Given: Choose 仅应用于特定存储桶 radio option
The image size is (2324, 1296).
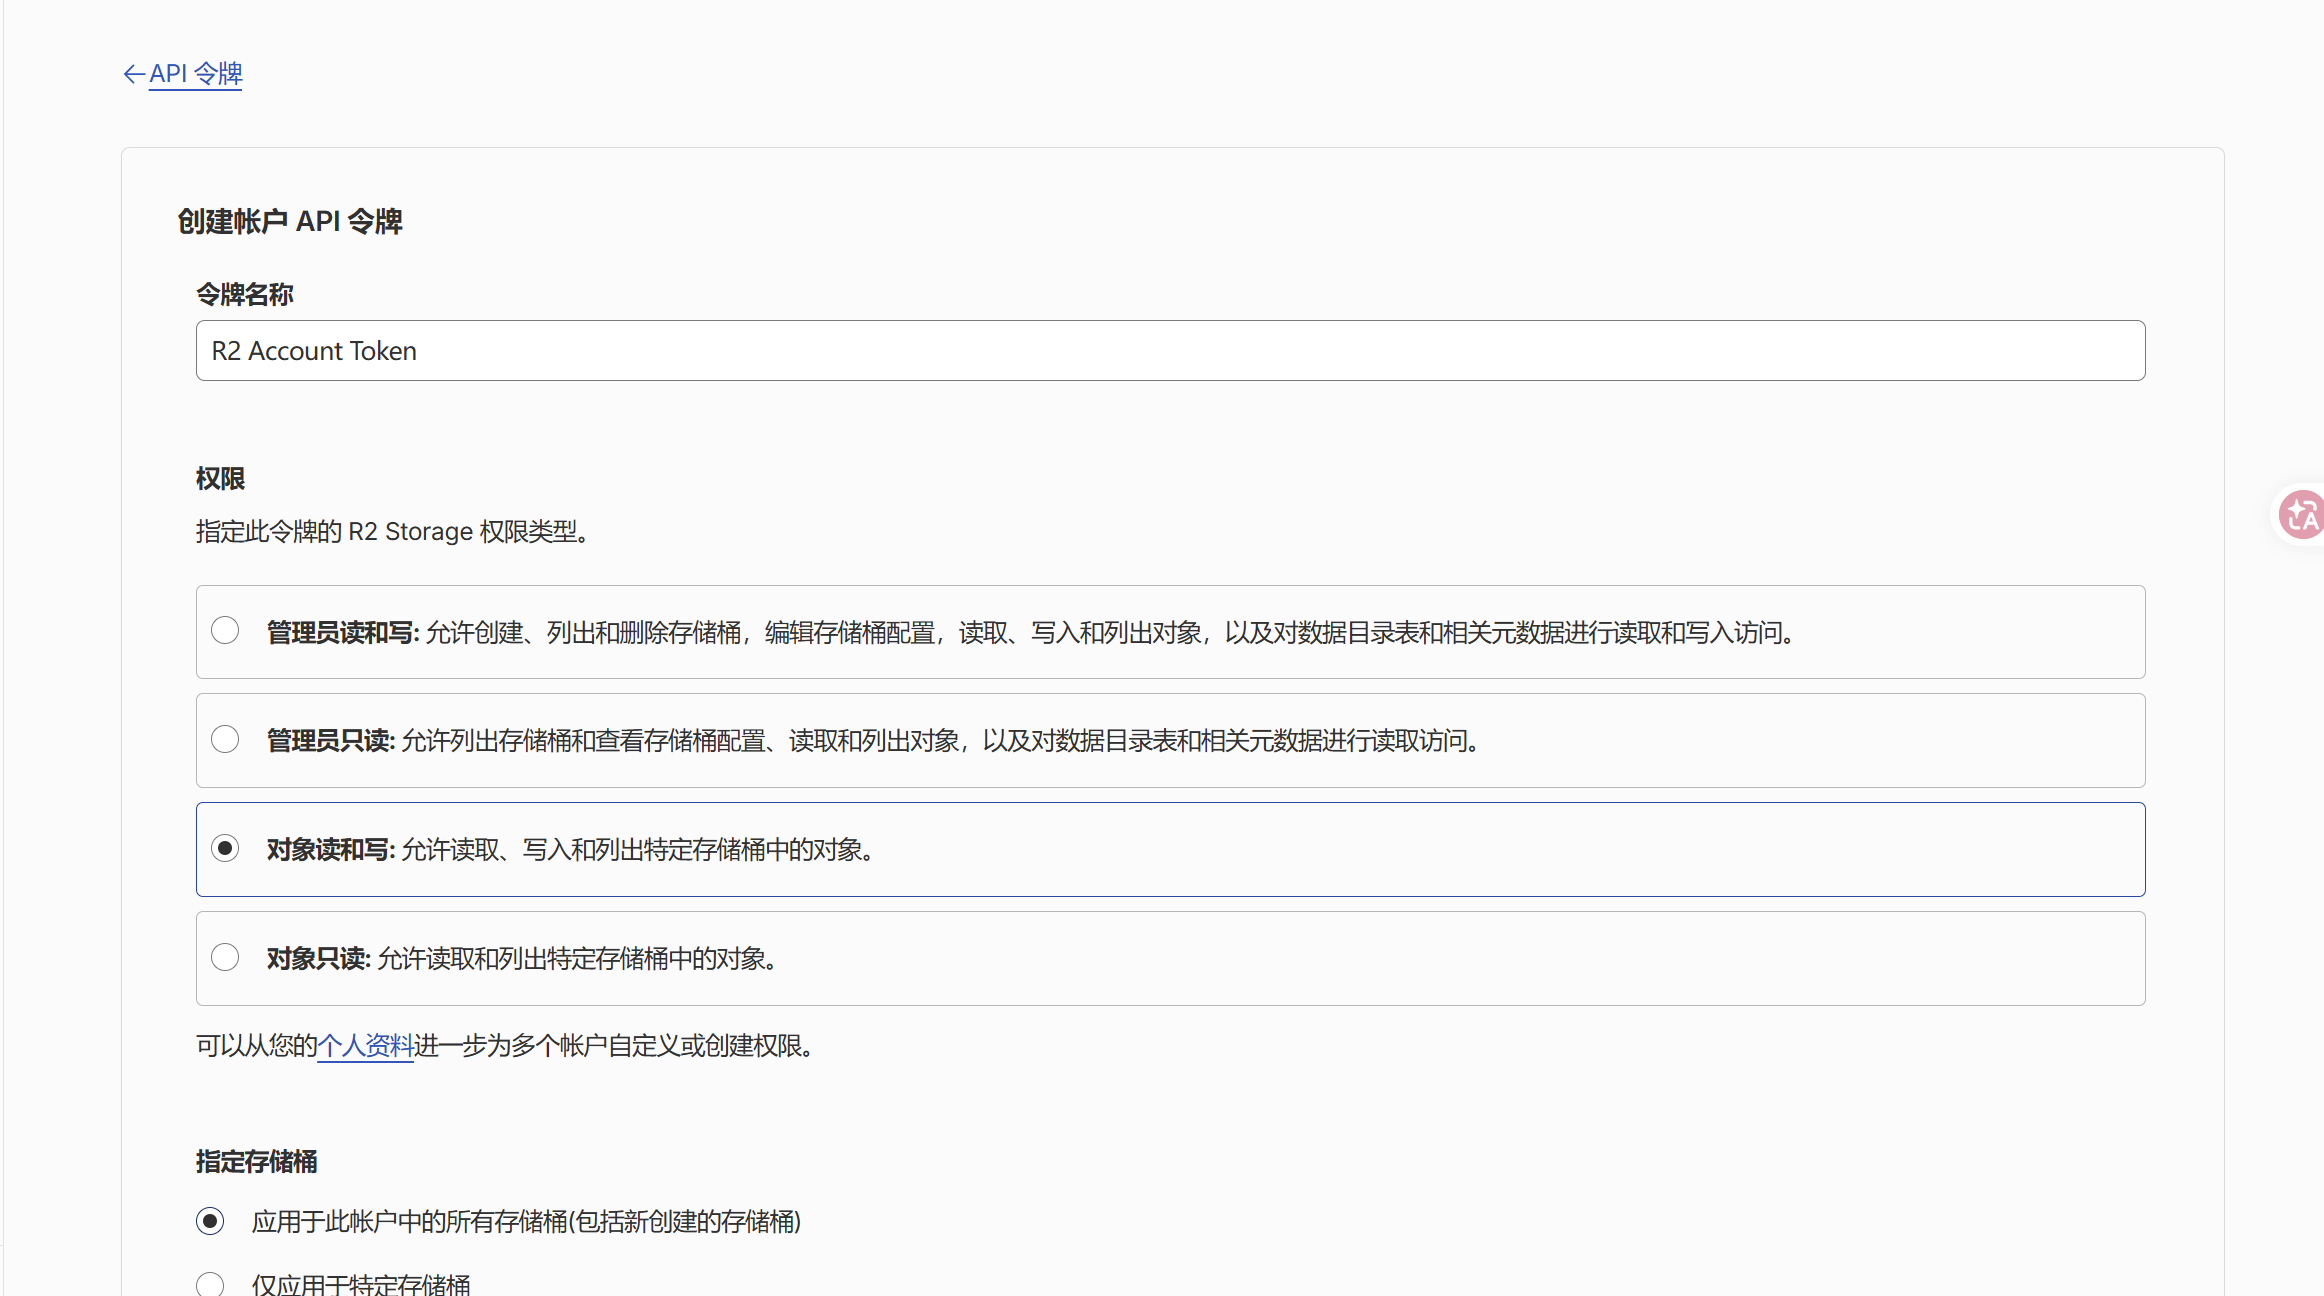Looking at the screenshot, I should tap(210, 1285).
